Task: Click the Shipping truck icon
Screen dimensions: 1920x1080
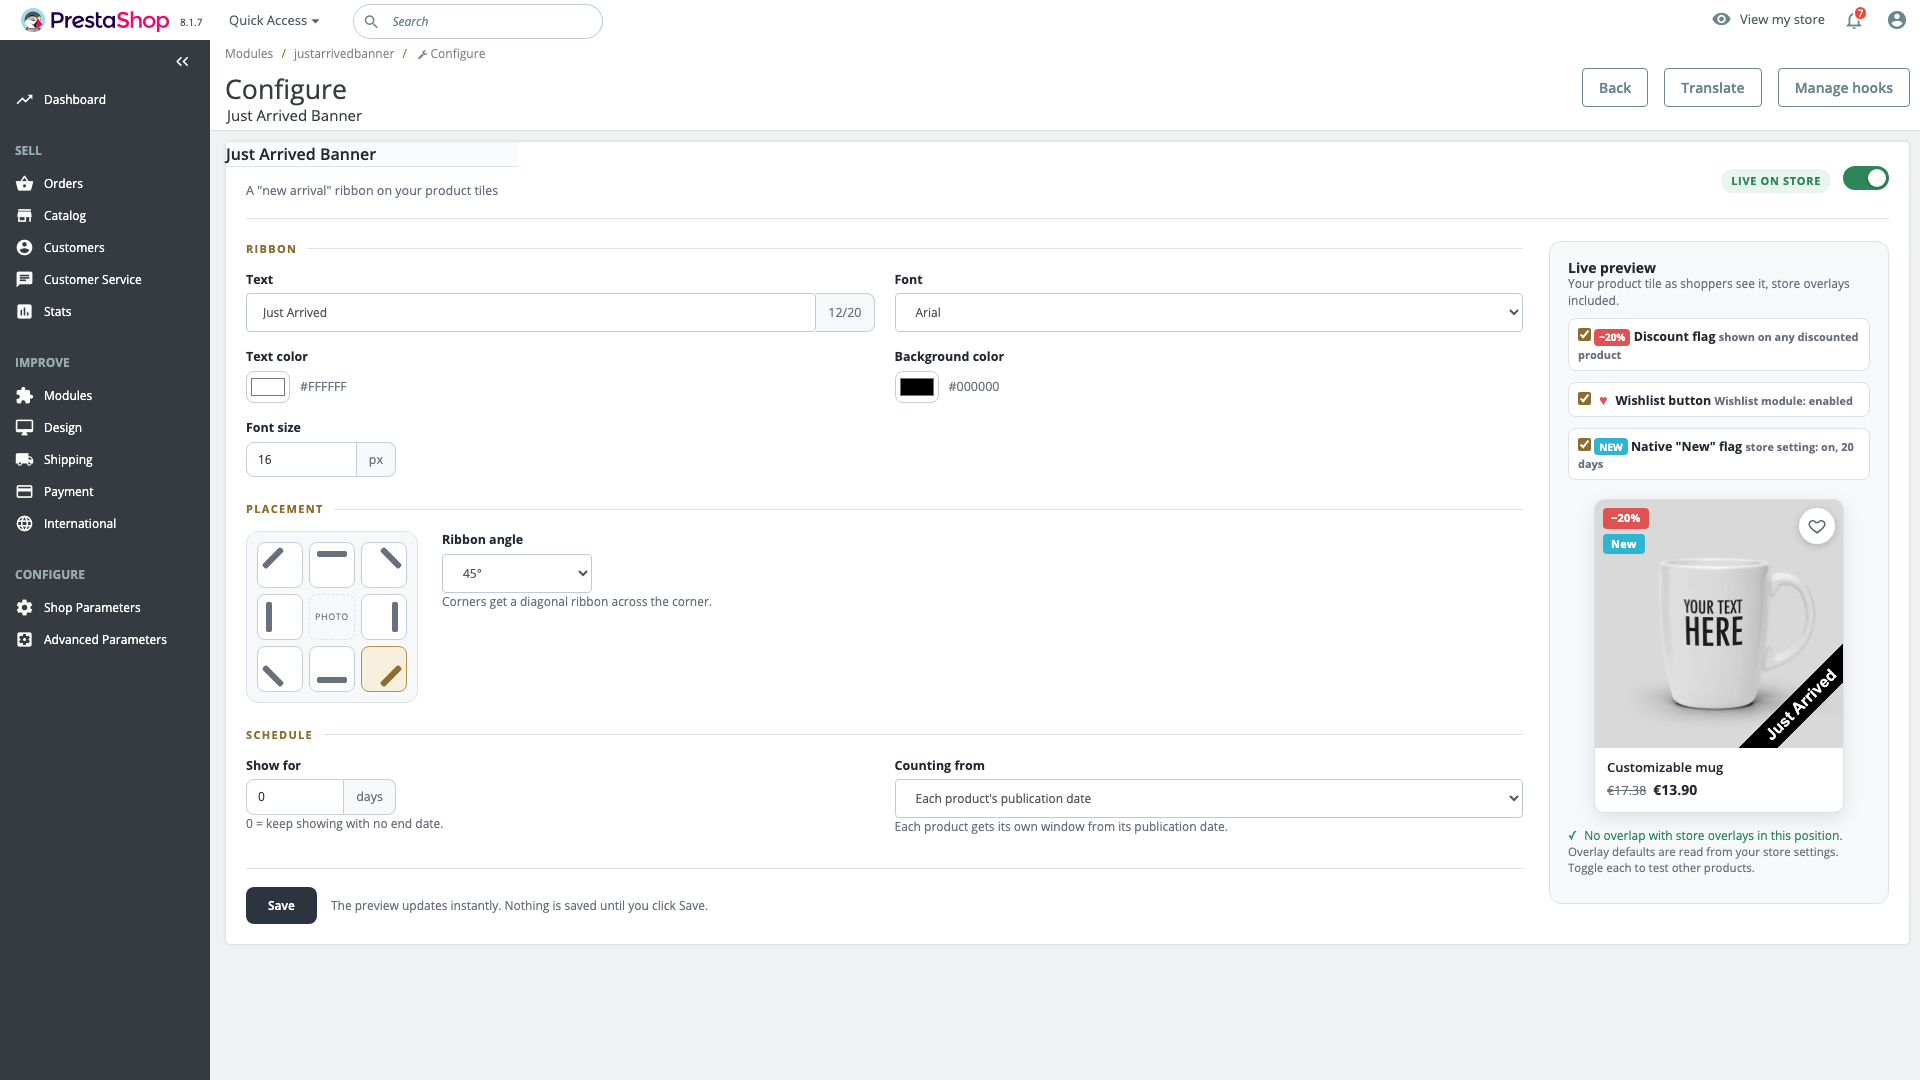Action: (x=25, y=460)
